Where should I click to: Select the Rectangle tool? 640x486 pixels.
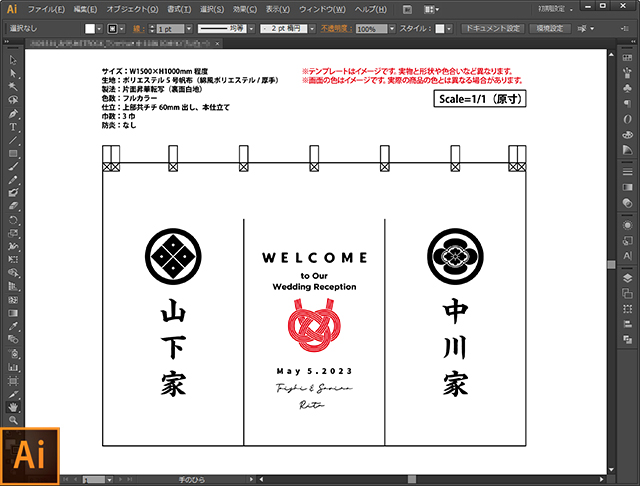13,153
